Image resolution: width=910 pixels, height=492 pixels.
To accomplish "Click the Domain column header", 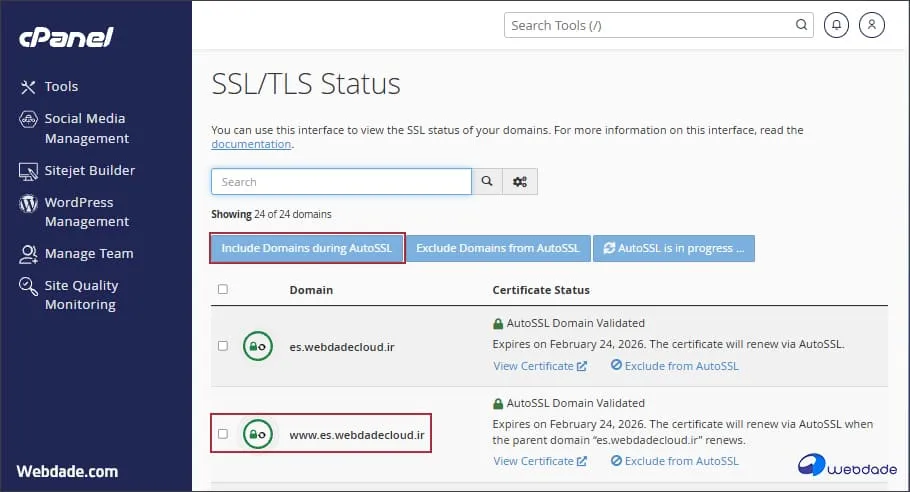I will tap(311, 290).
